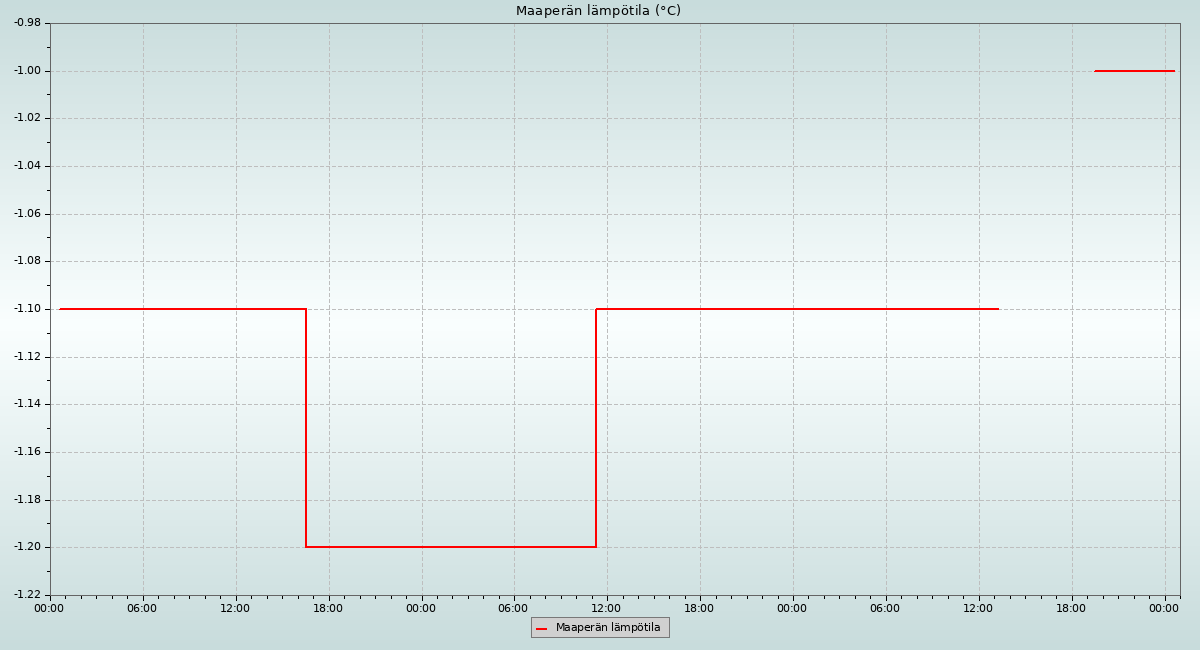Click the red line segment at -1.00
The image size is (1200, 650).
(1134, 71)
